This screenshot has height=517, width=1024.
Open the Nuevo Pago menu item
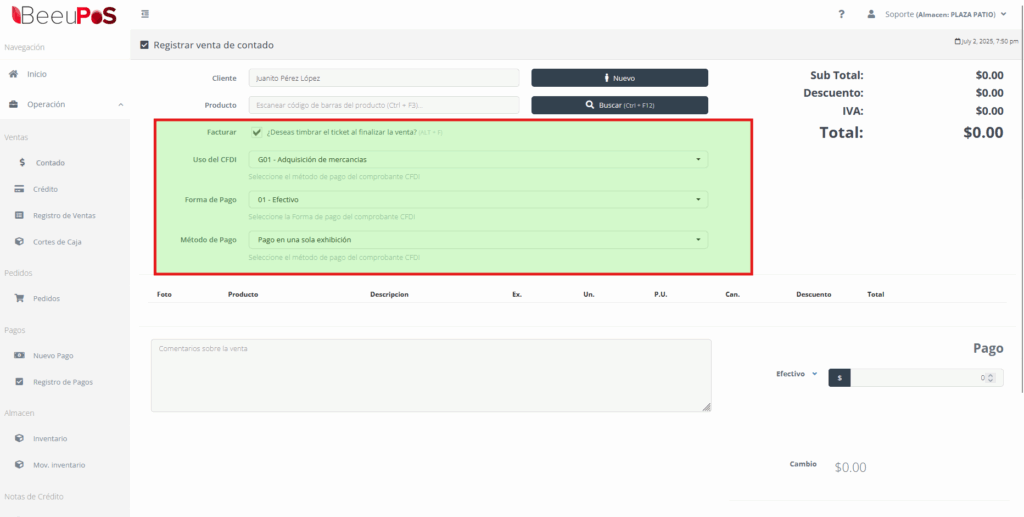tap(53, 356)
